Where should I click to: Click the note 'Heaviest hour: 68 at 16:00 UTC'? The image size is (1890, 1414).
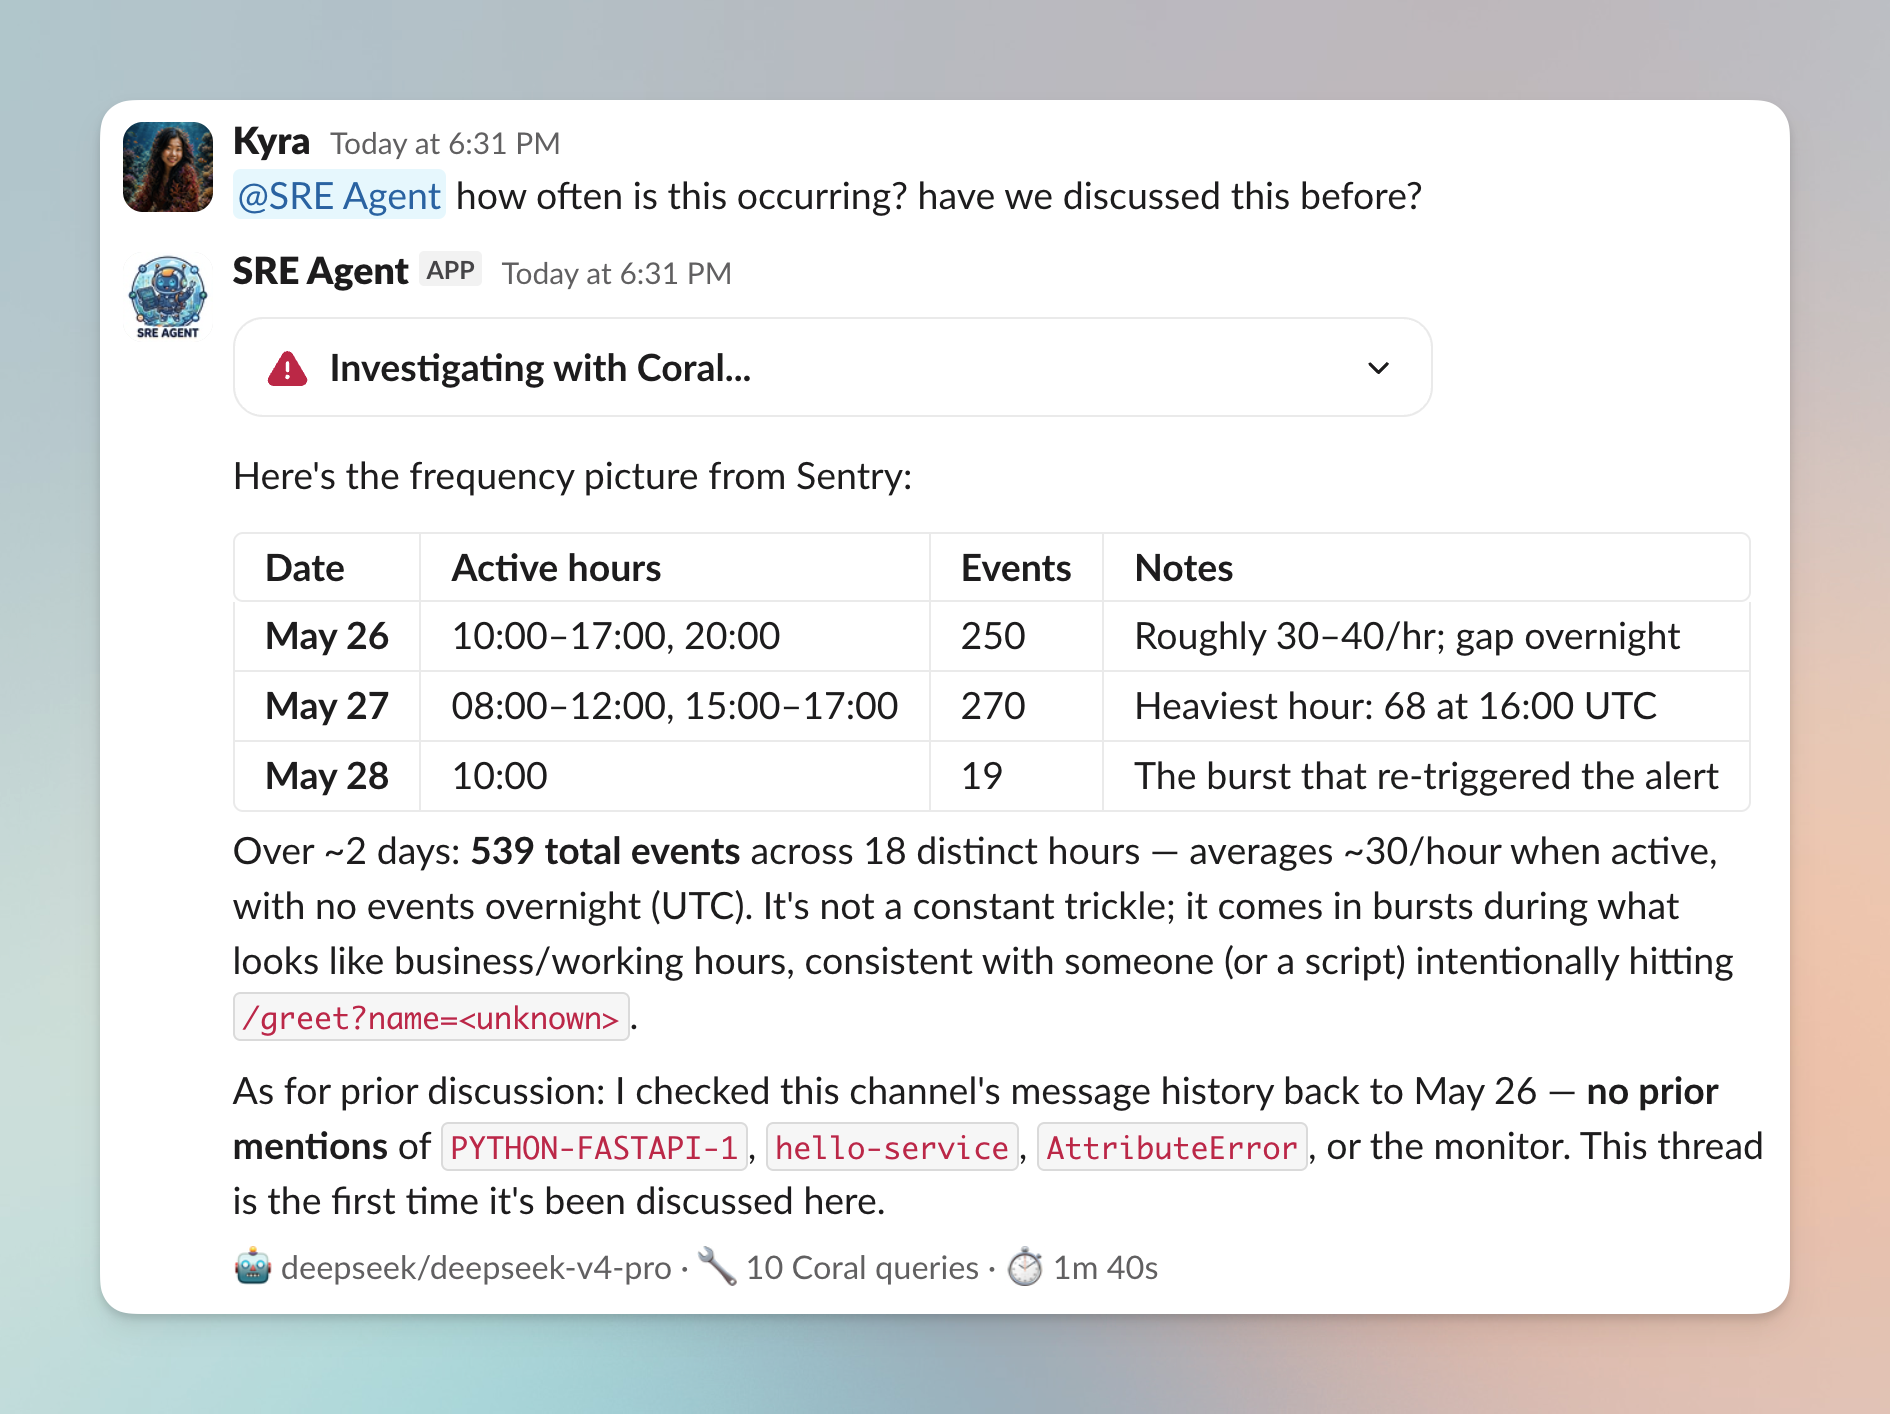(1396, 706)
